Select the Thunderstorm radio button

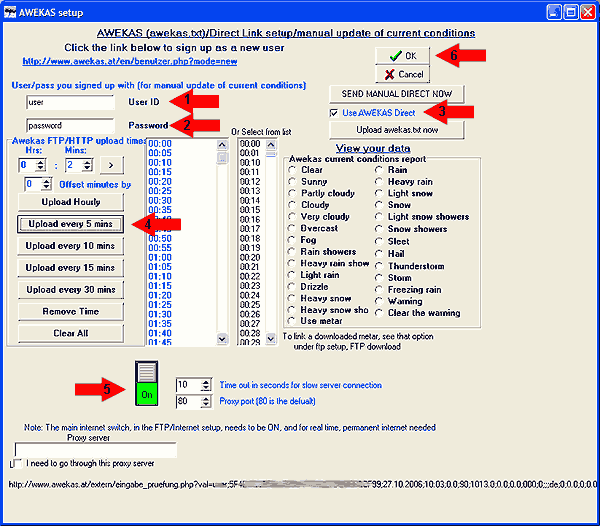[379, 266]
